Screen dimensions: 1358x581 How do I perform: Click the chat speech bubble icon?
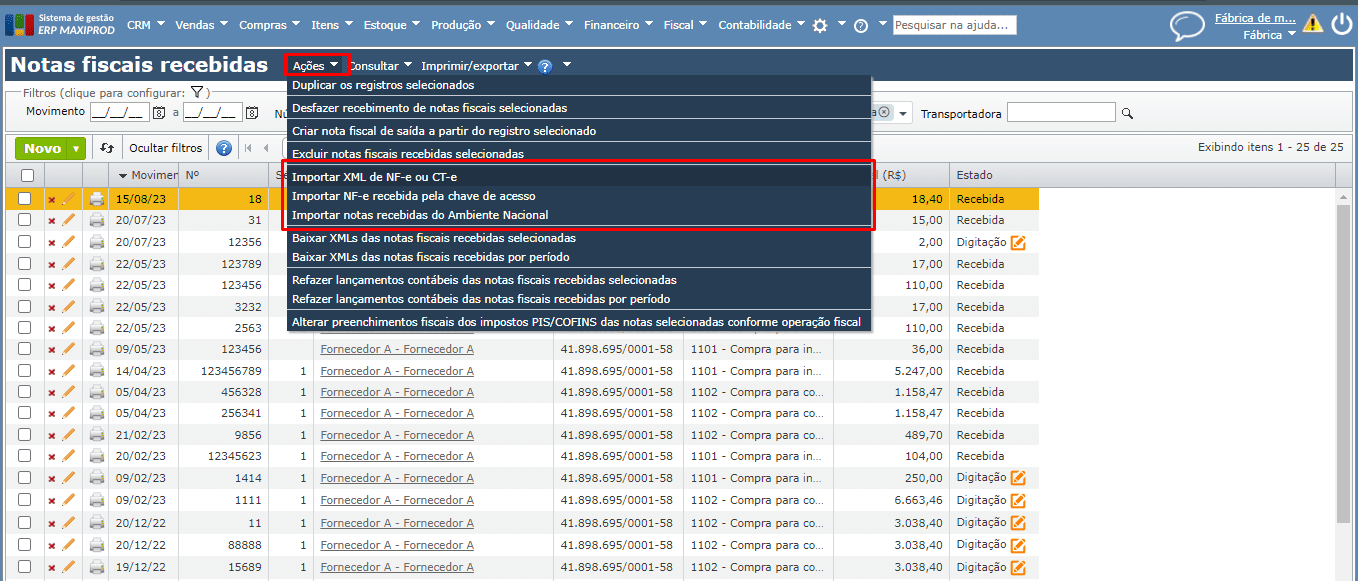(x=1187, y=26)
